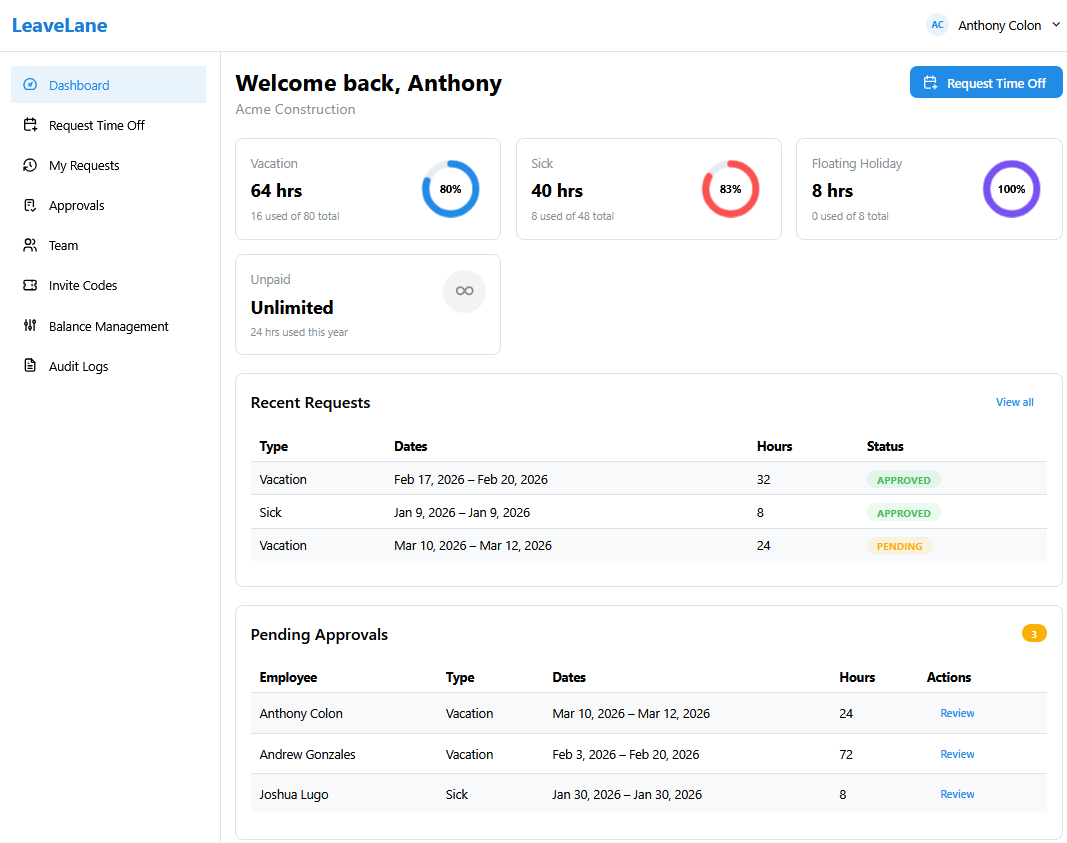The width and height of the screenshot is (1067, 843).
Task: Click the Acme Construction company name
Action: coord(295,110)
